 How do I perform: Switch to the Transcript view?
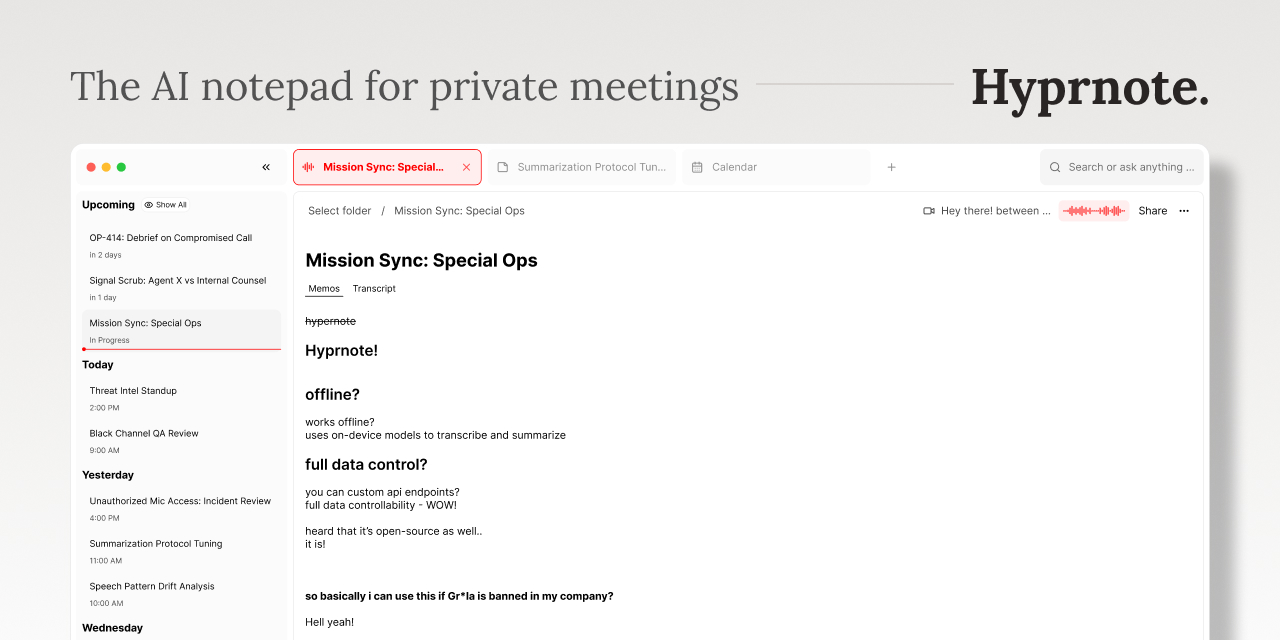tap(374, 289)
